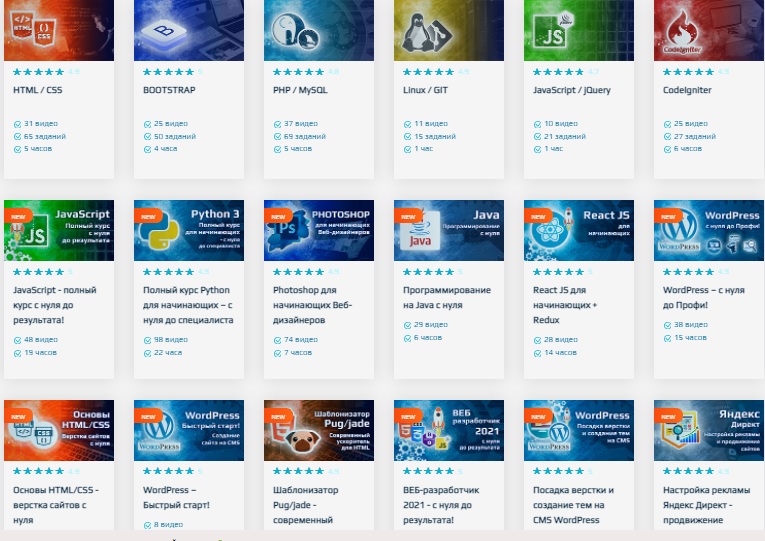The image size is (765, 541).
Task: Click the Яндекс Директ course banner
Action: (709, 430)
